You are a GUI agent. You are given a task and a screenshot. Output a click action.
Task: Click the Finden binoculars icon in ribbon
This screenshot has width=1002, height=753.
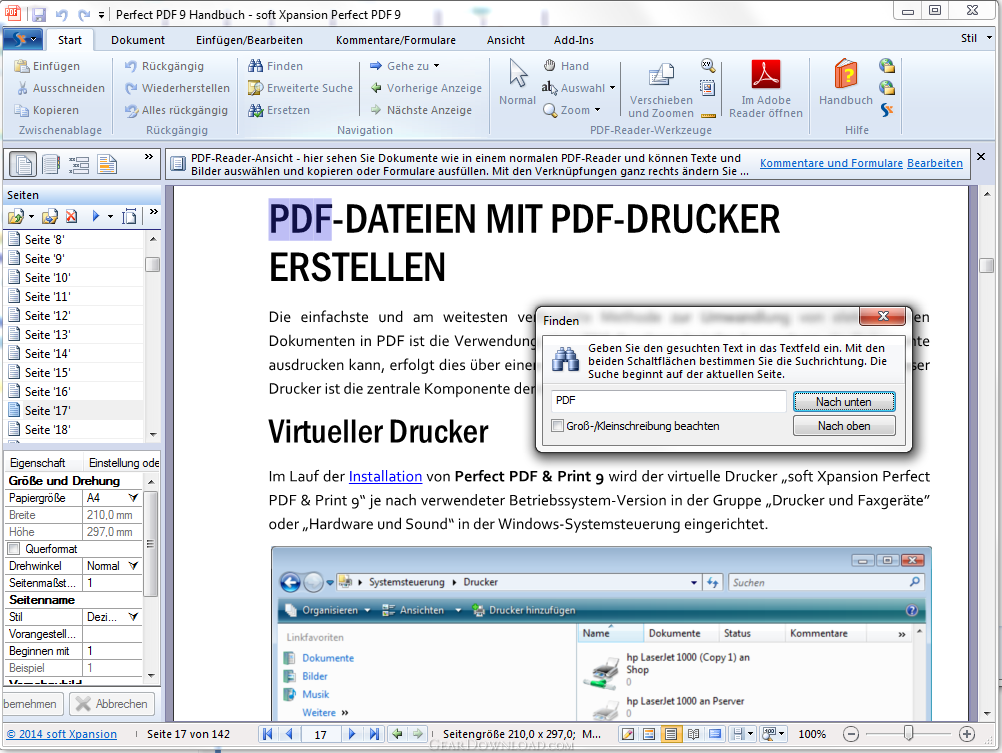click(256, 66)
